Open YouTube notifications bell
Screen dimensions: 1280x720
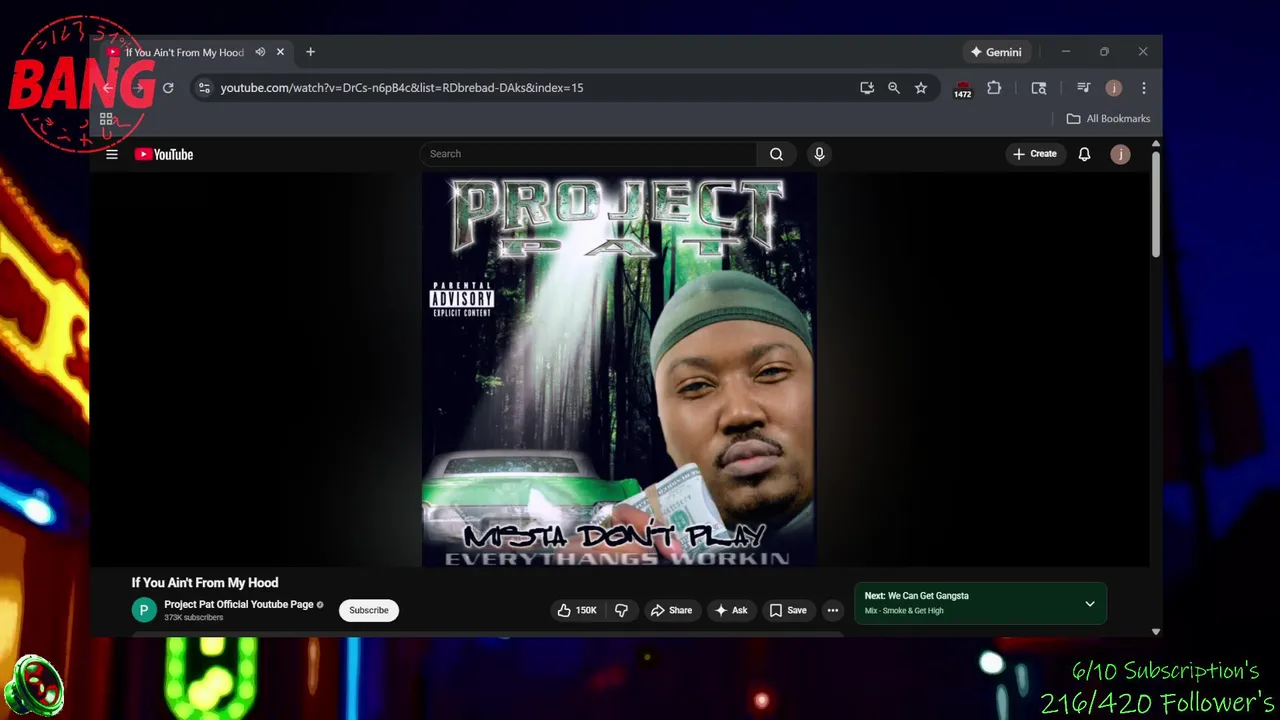(1084, 154)
